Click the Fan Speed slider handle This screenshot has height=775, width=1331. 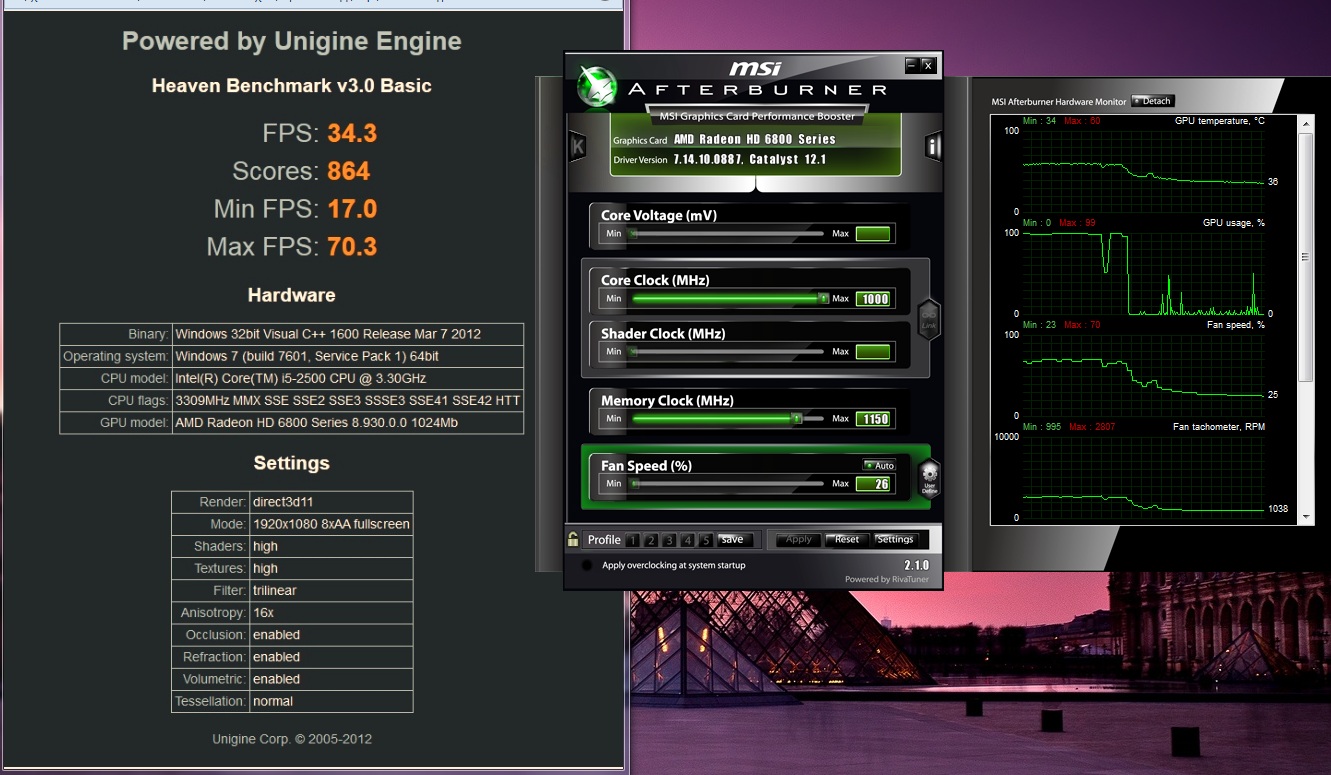click(634, 483)
